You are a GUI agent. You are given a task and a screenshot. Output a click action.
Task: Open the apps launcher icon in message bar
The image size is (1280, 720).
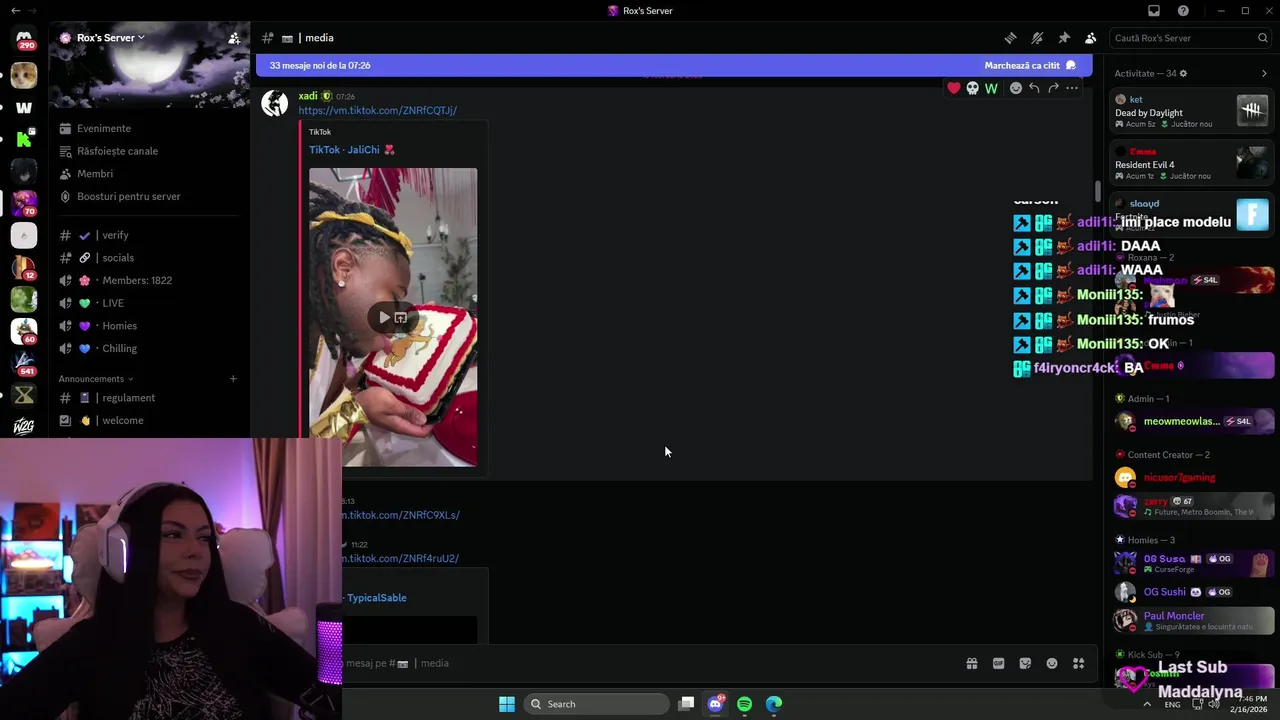1079,663
